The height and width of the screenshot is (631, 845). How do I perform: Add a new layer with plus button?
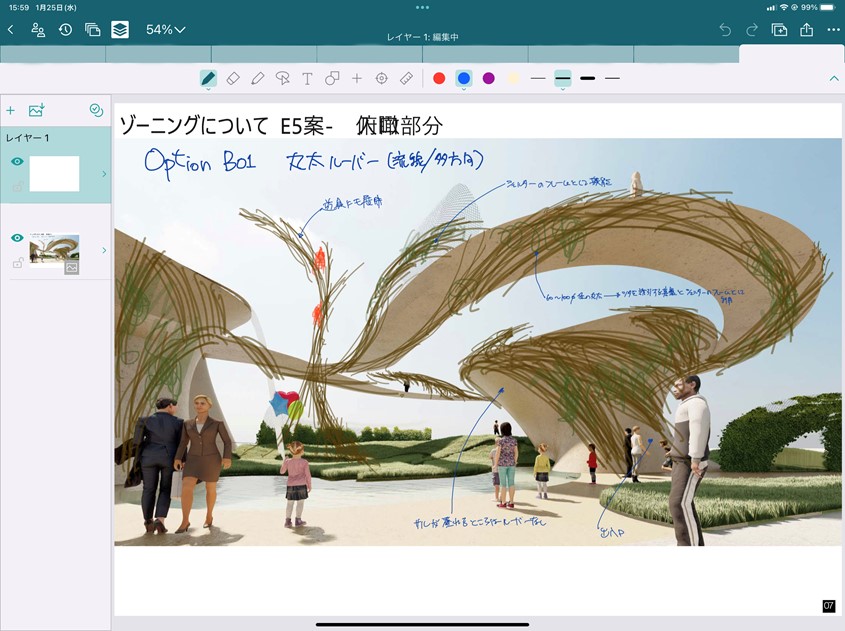tap(11, 111)
